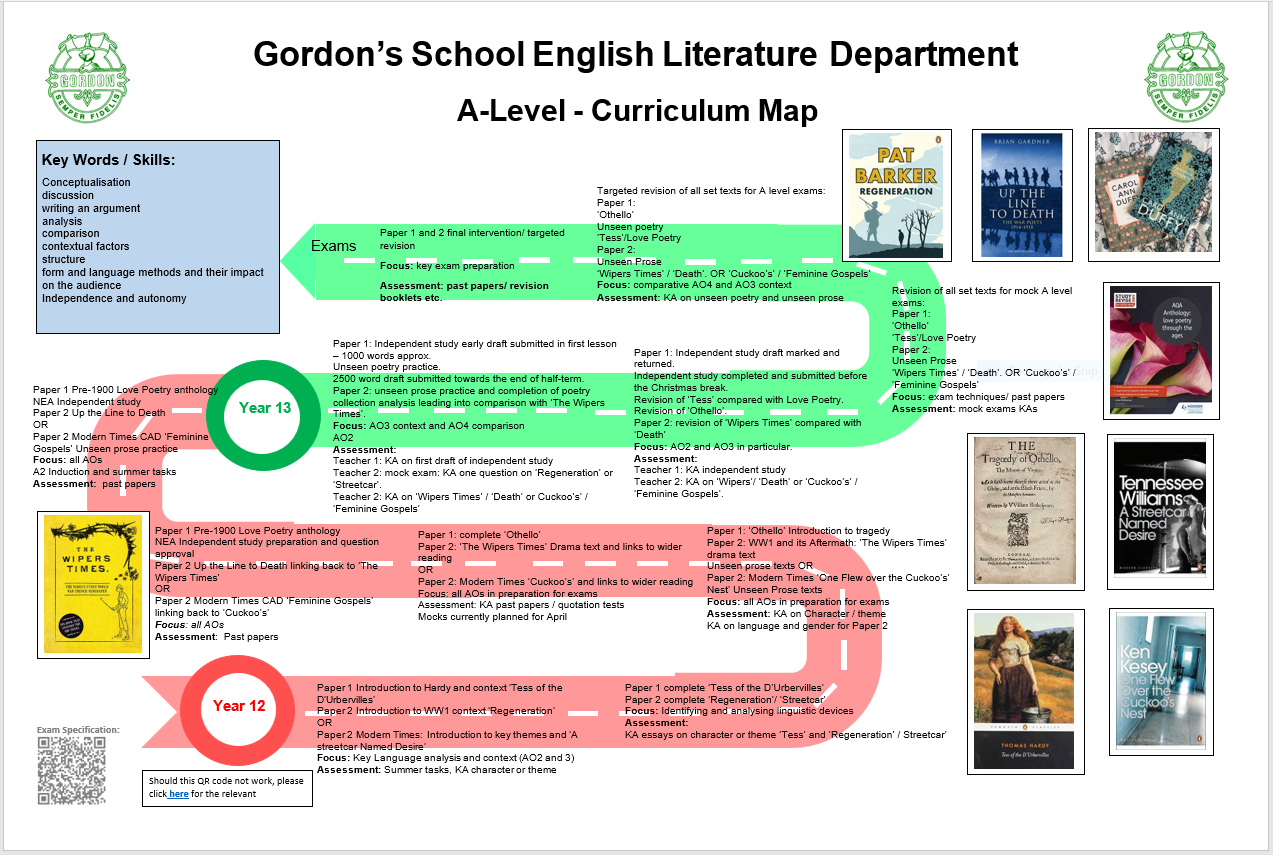Click the line 'Teacher 1: KA independent study'
The image size is (1273, 855).
pos(710,470)
